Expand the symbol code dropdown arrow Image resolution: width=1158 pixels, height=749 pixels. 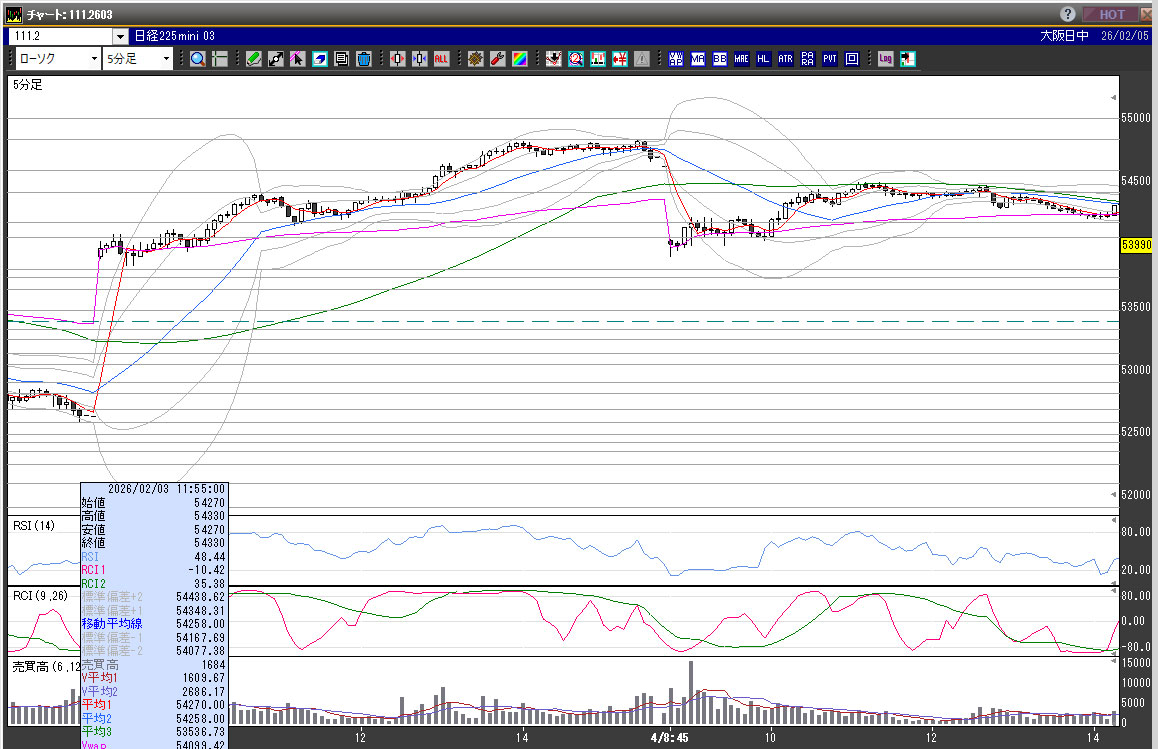pyautogui.click(x=120, y=36)
